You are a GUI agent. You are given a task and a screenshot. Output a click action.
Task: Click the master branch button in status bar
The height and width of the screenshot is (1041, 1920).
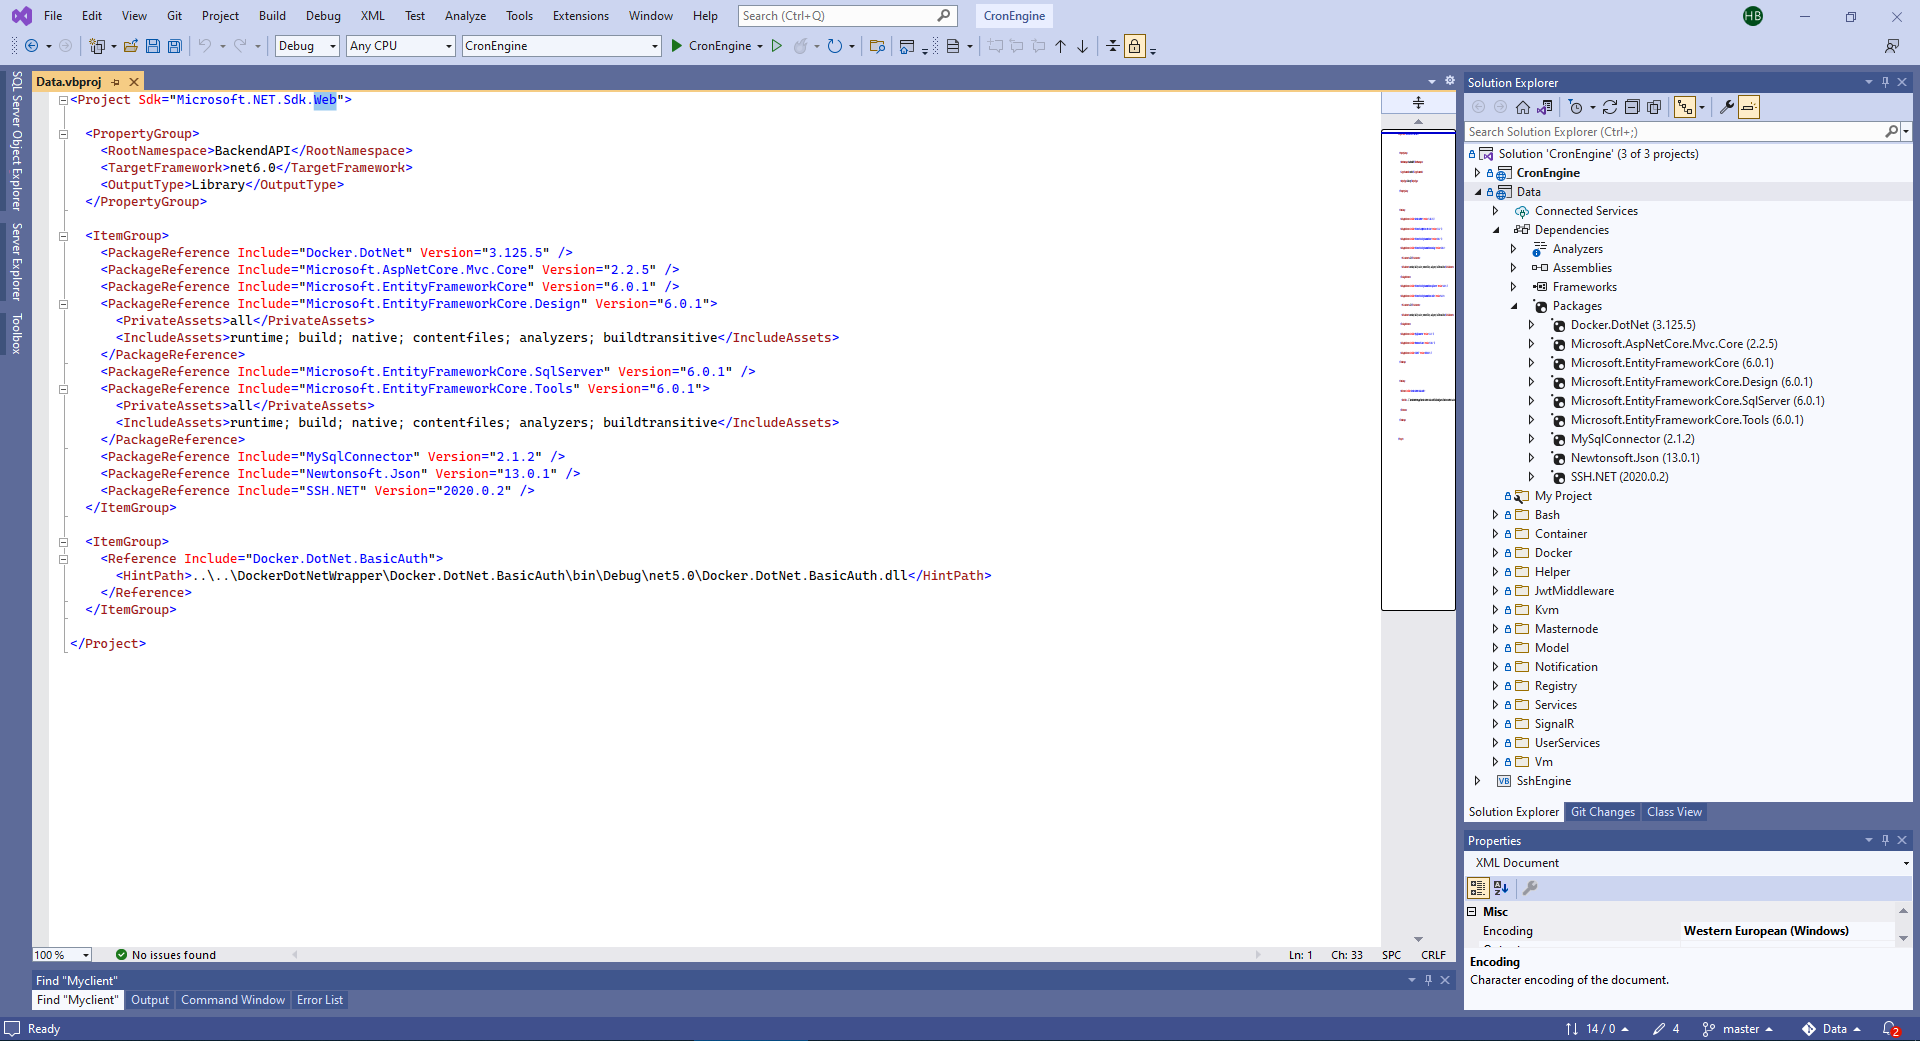click(1738, 1029)
